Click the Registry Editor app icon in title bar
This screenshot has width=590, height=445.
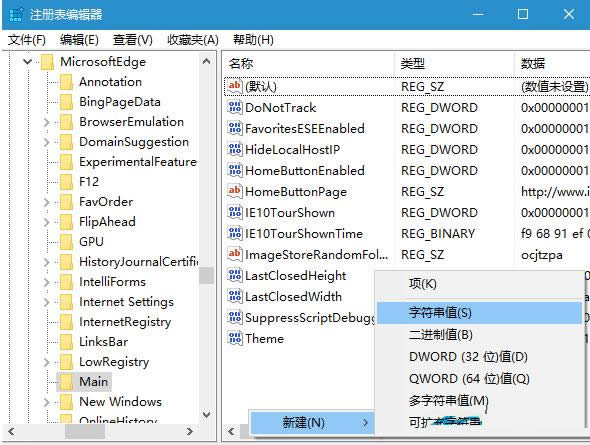16,14
